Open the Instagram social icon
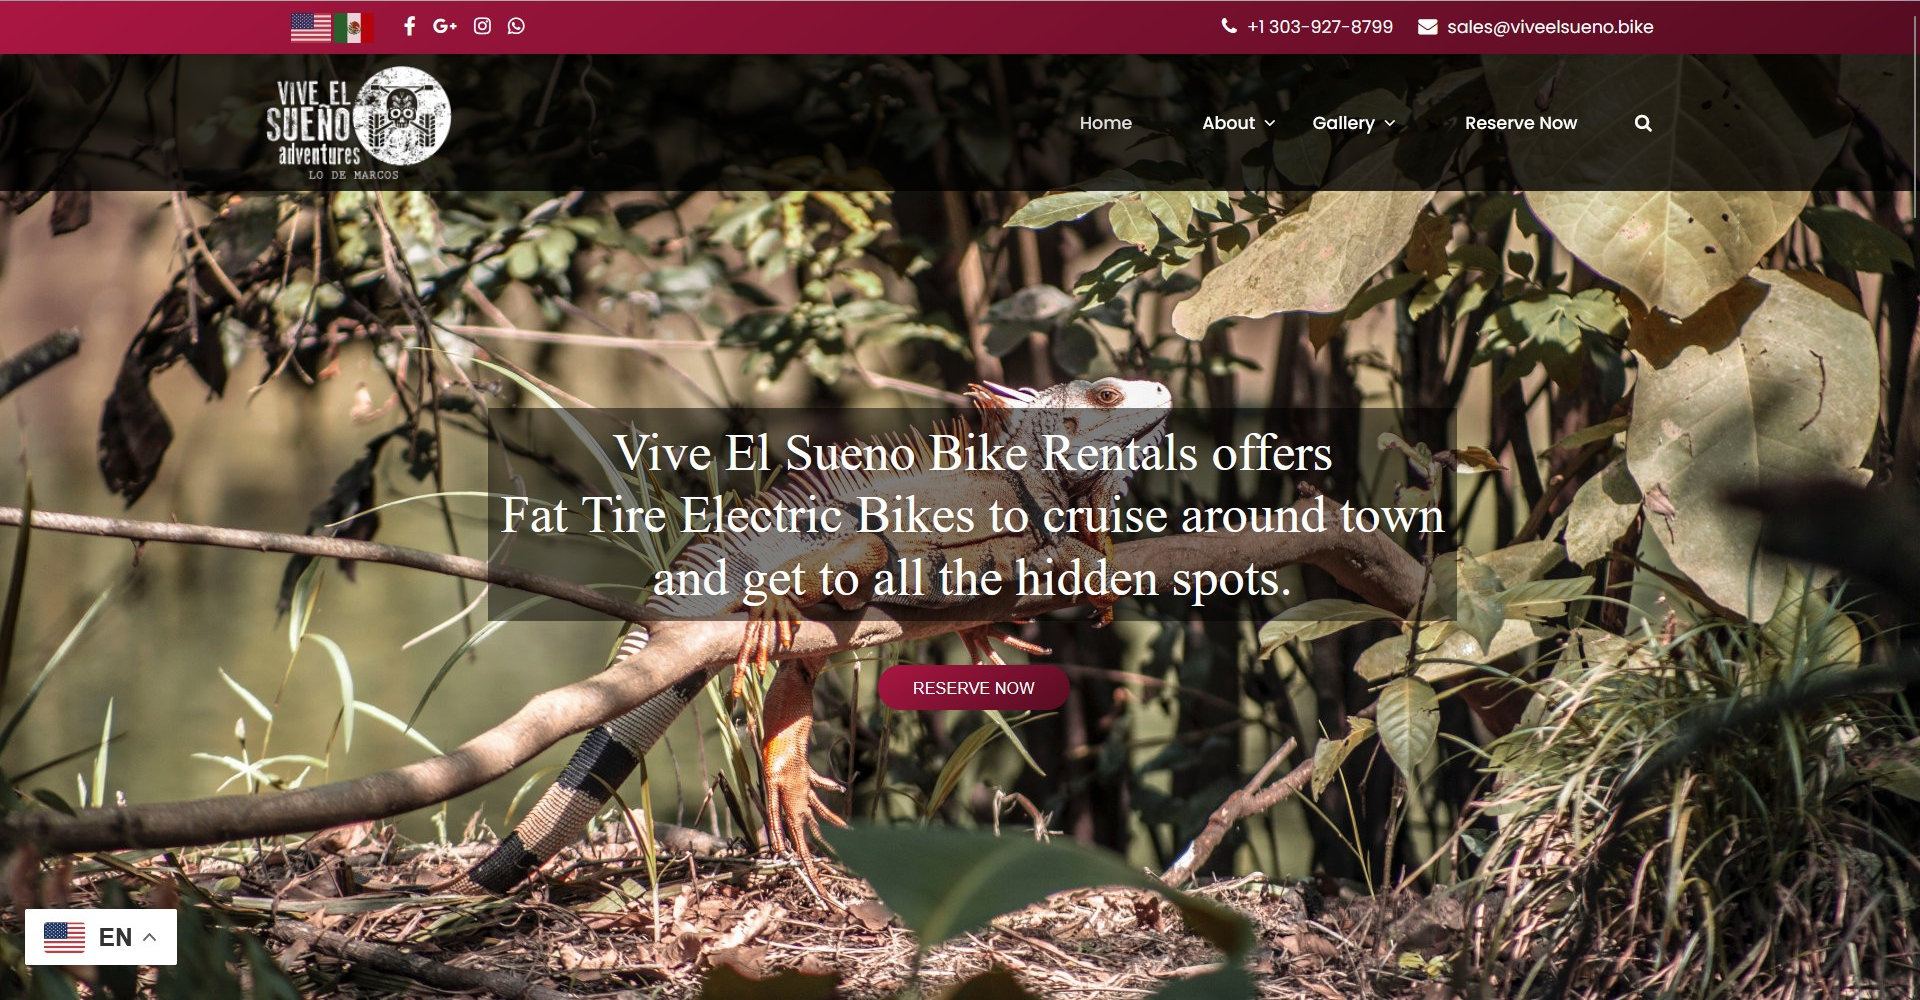The image size is (1920, 1000). pos(482,26)
